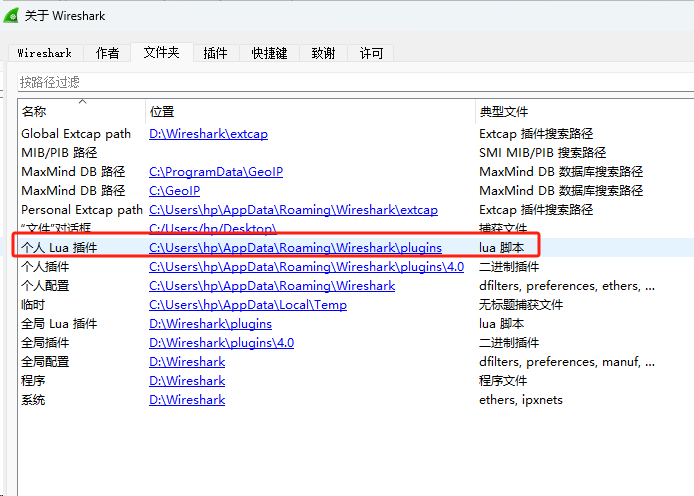Select the 全局 Lua 插件 row name

coord(59,324)
